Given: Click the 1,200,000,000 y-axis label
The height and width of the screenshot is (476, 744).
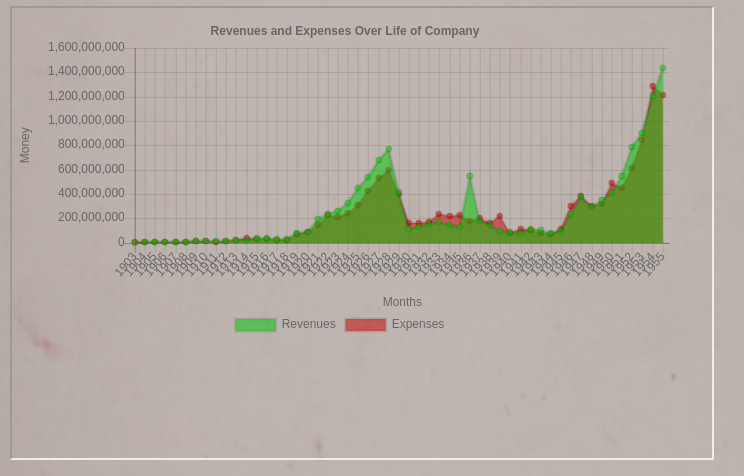Looking at the screenshot, I should (86, 96).
